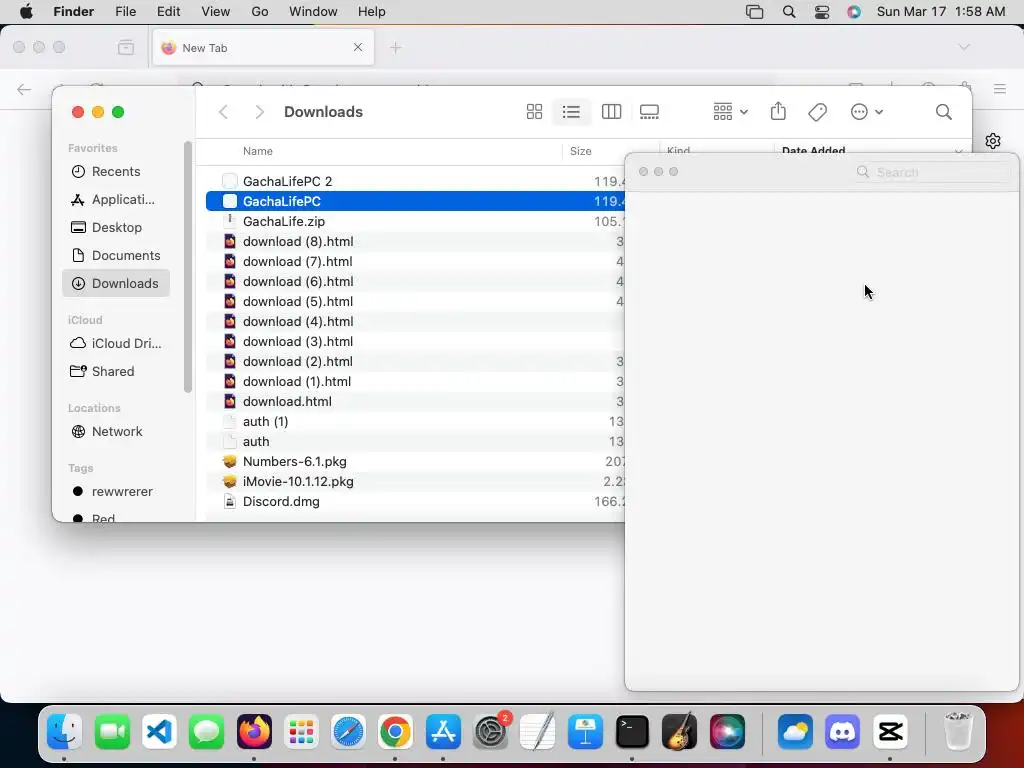Switch Finder to icon view

coord(534,112)
